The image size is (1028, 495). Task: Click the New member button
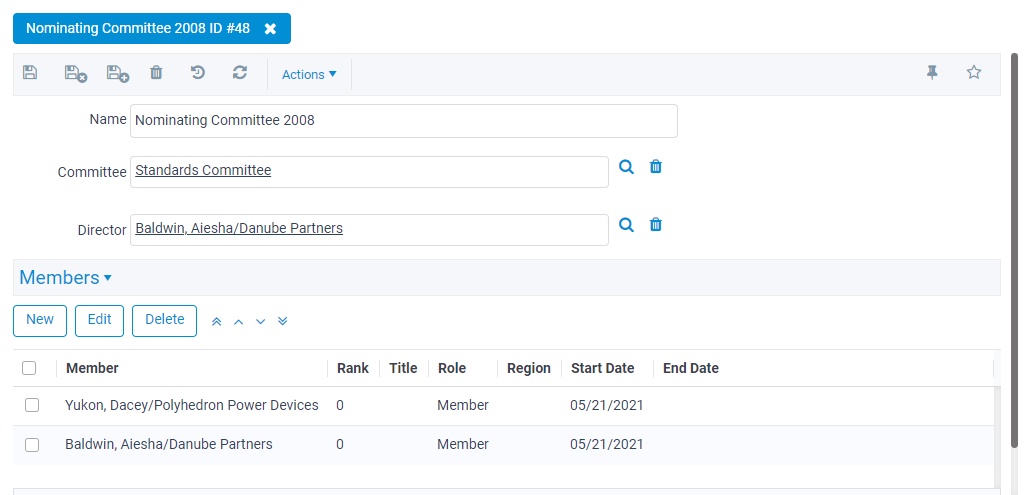tap(40, 321)
